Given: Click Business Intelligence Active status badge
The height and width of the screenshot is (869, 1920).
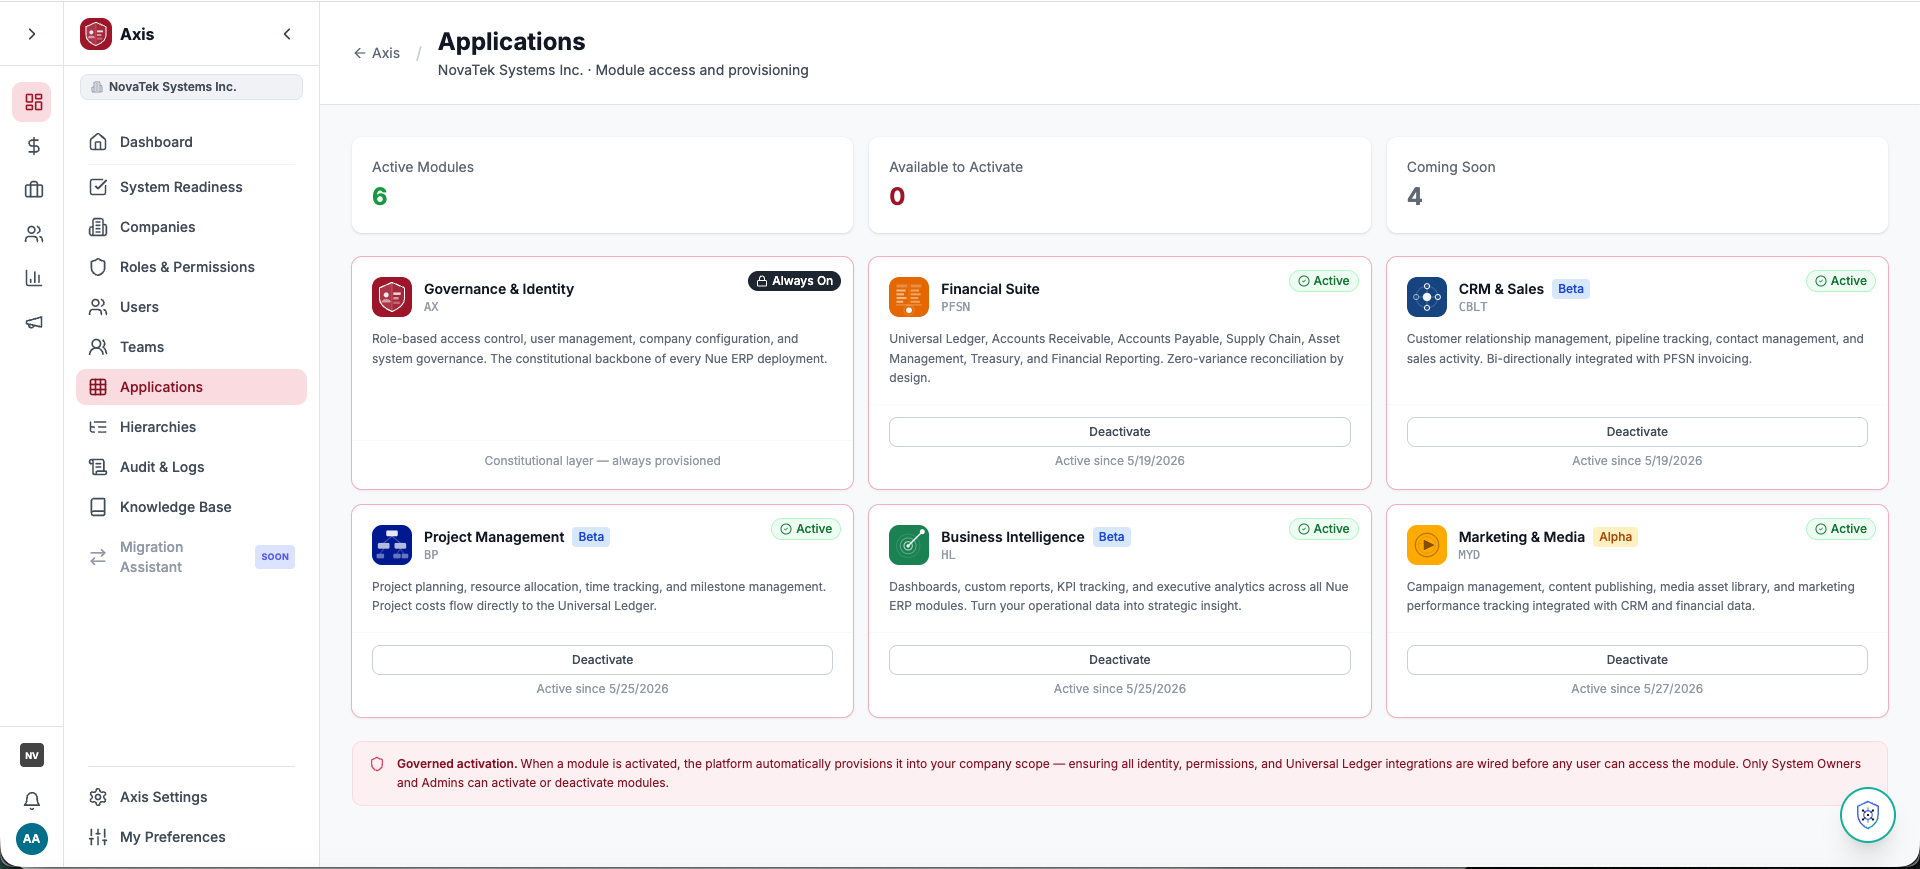Looking at the screenshot, I should click(x=1324, y=529).
